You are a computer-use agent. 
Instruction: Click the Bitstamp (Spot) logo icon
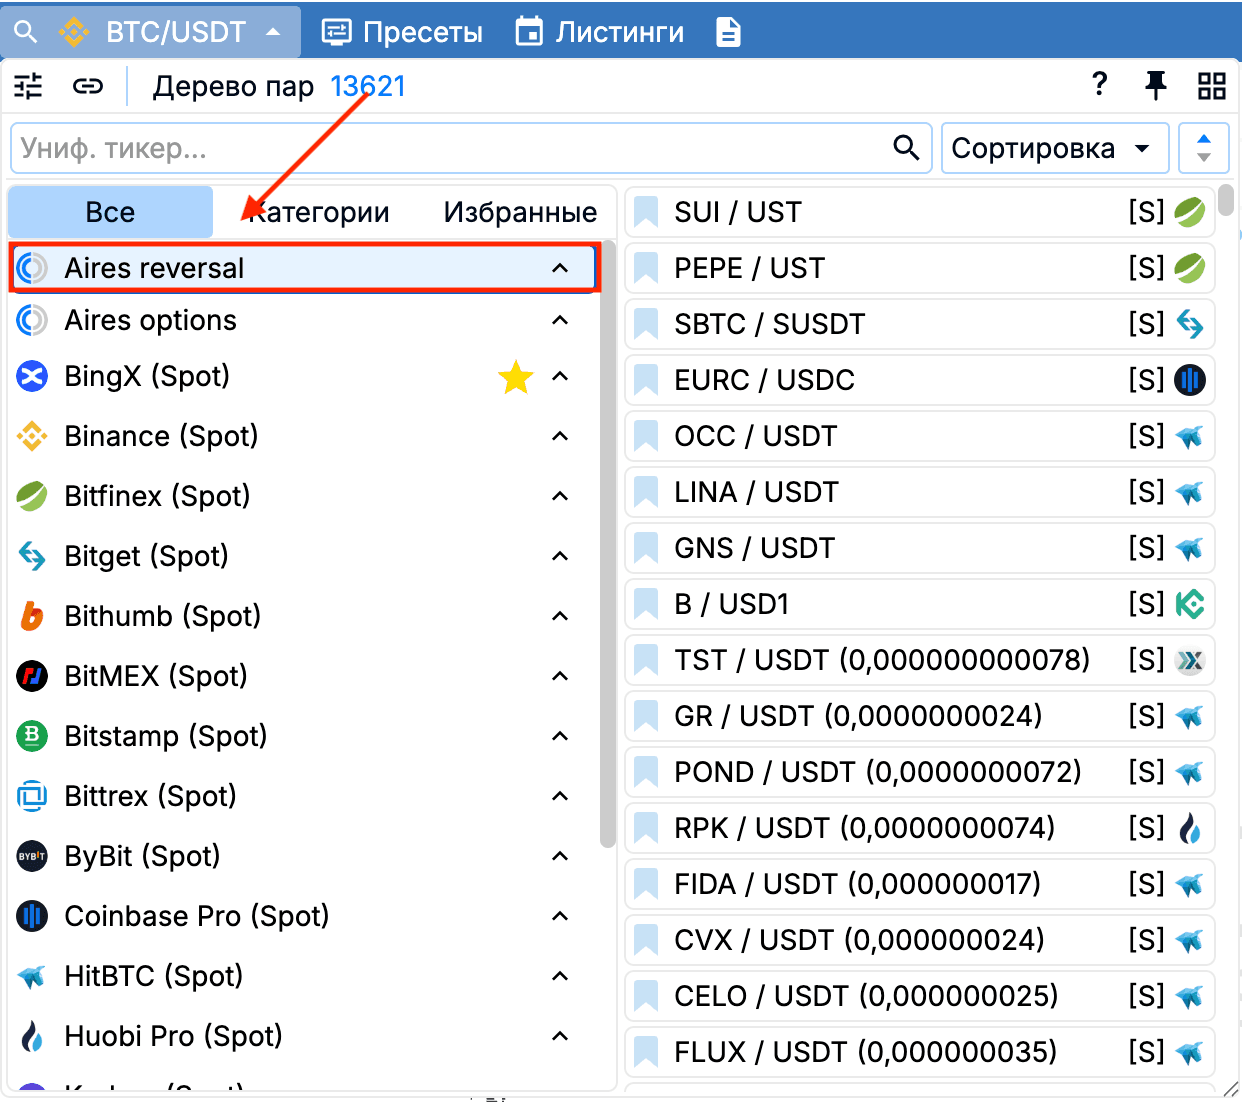click(x=32, y=736)
